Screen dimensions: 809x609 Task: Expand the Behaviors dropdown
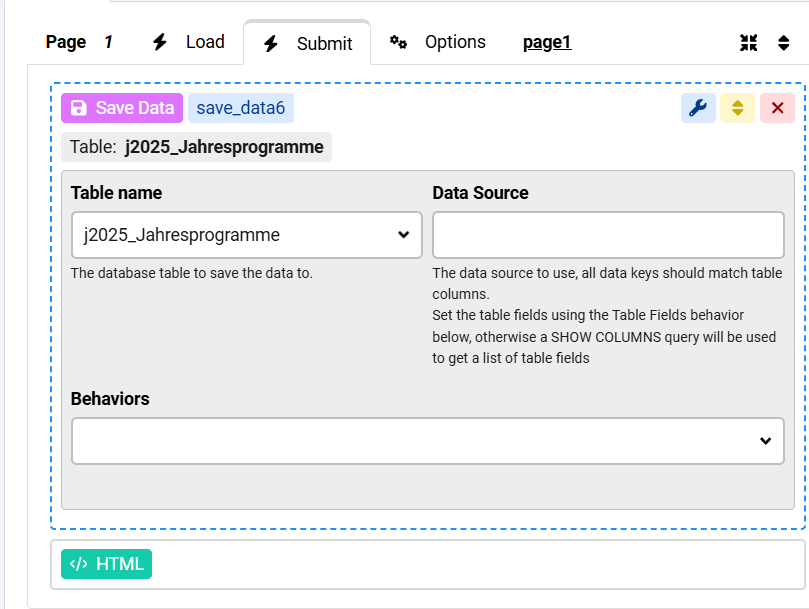click(428, 441)
